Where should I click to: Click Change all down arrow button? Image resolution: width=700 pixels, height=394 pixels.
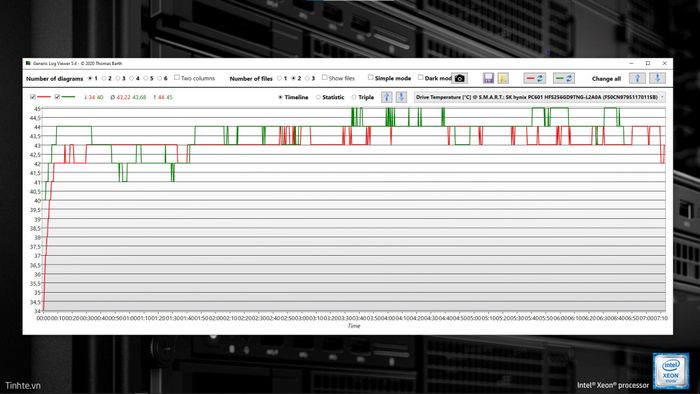point(658,79)
